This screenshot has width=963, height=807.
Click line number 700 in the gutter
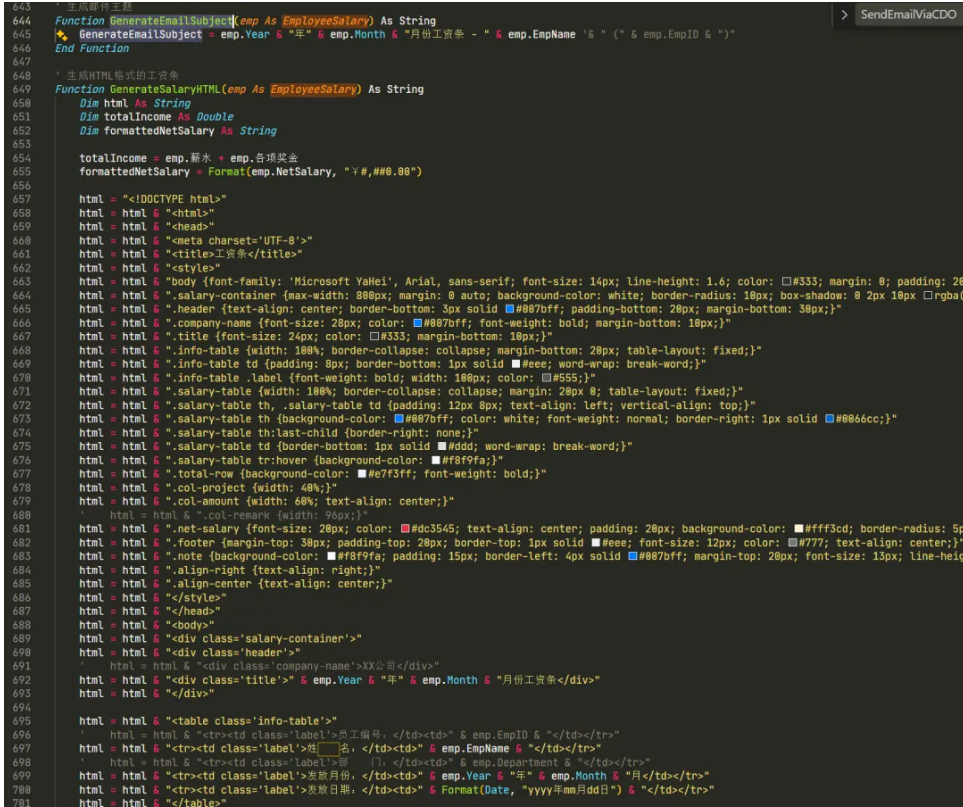point(21,790)
